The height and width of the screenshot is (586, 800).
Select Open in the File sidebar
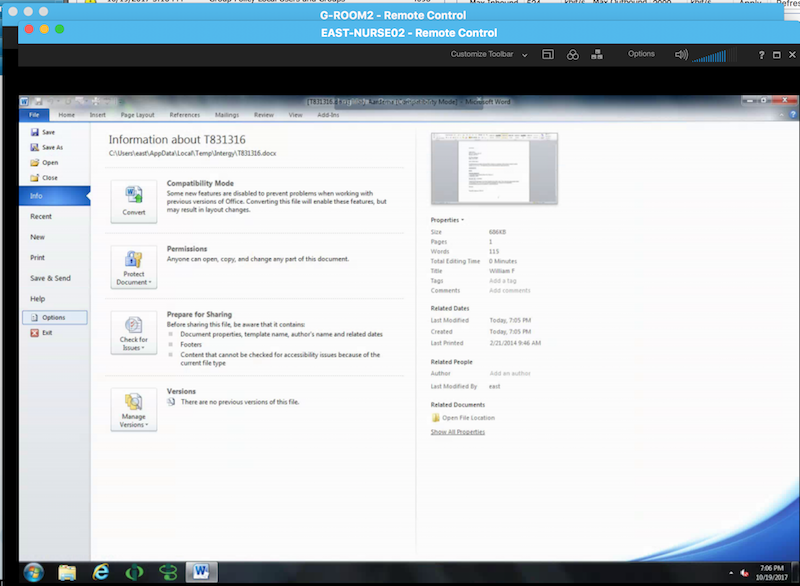pyautogui.click(x=44, y=163)
